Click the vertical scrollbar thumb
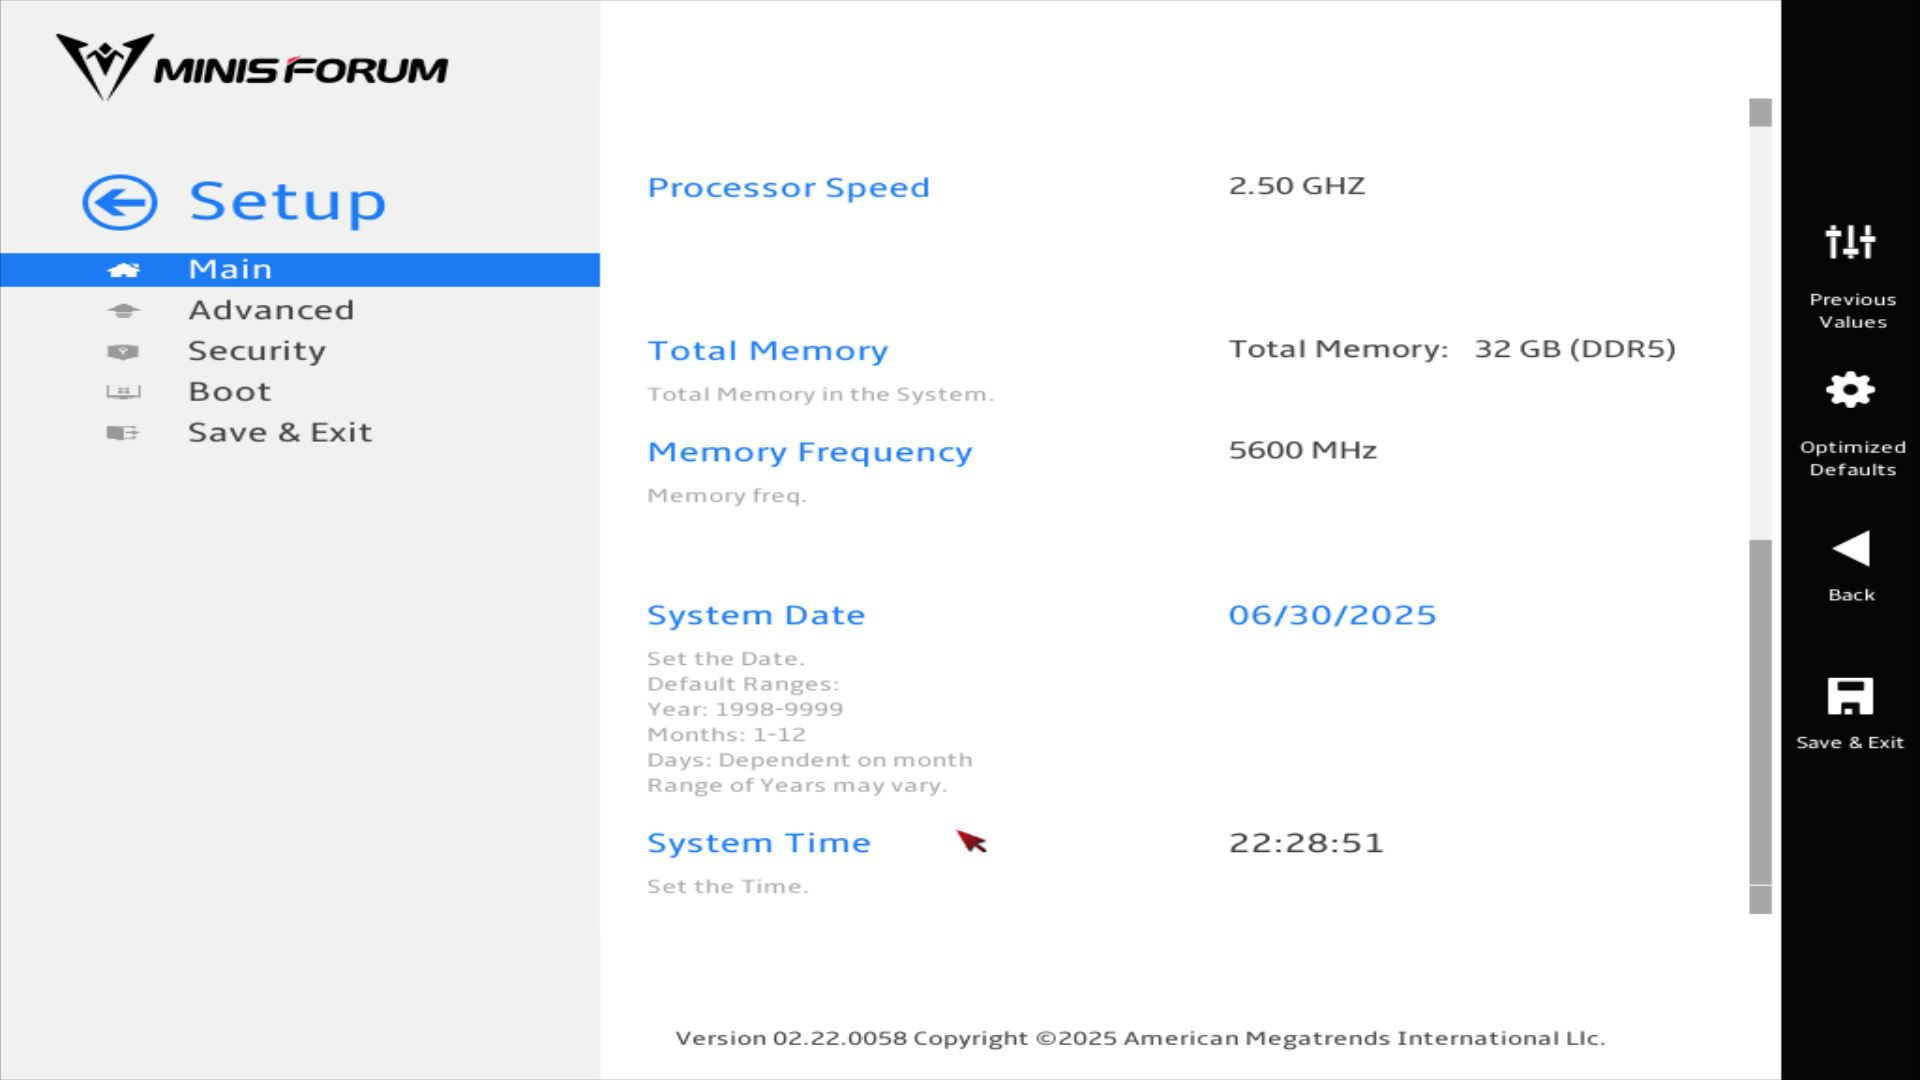Image resolution: width=1920 pixels, height=1080 pixels. [x=1760, y=712]
